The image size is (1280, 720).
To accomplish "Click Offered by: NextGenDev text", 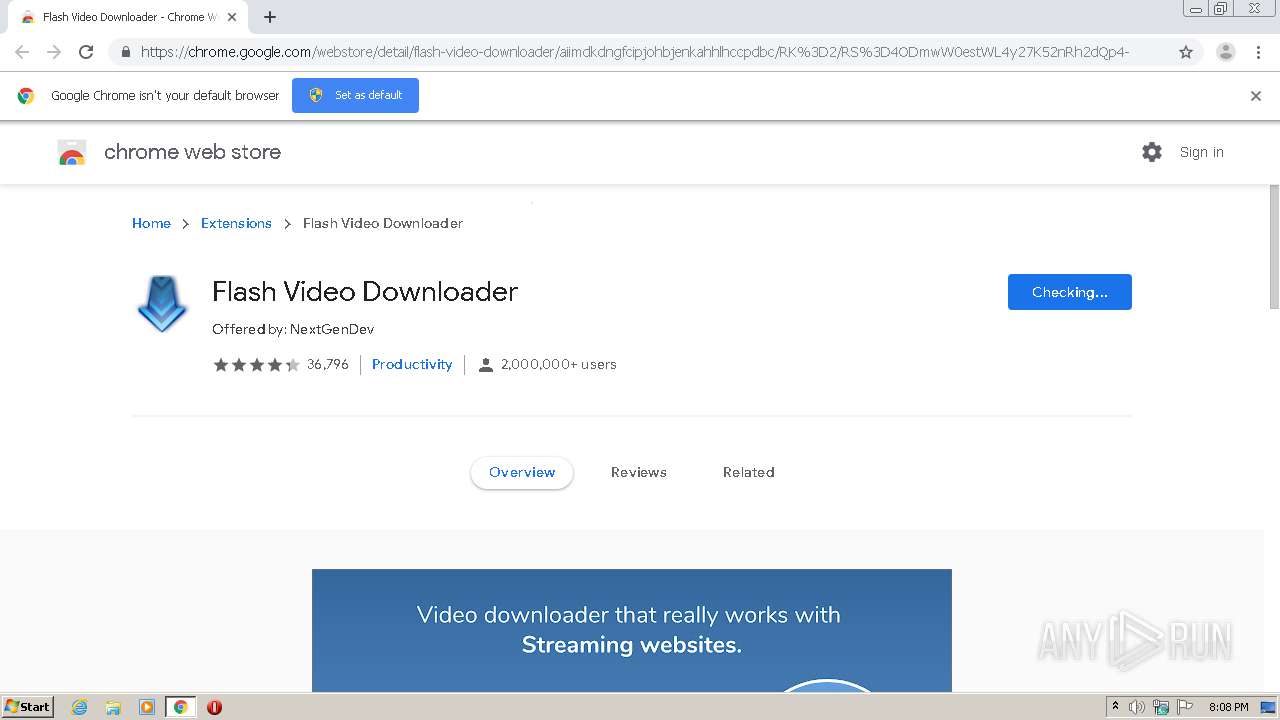I will click(293, 329).
